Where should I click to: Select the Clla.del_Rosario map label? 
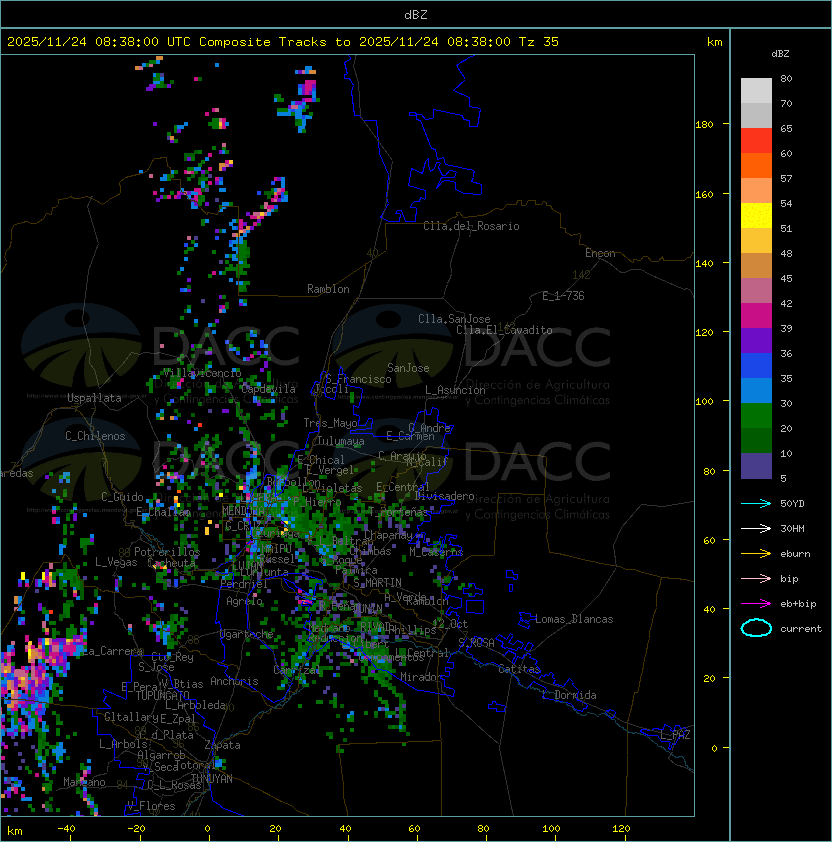click(471, 226)
